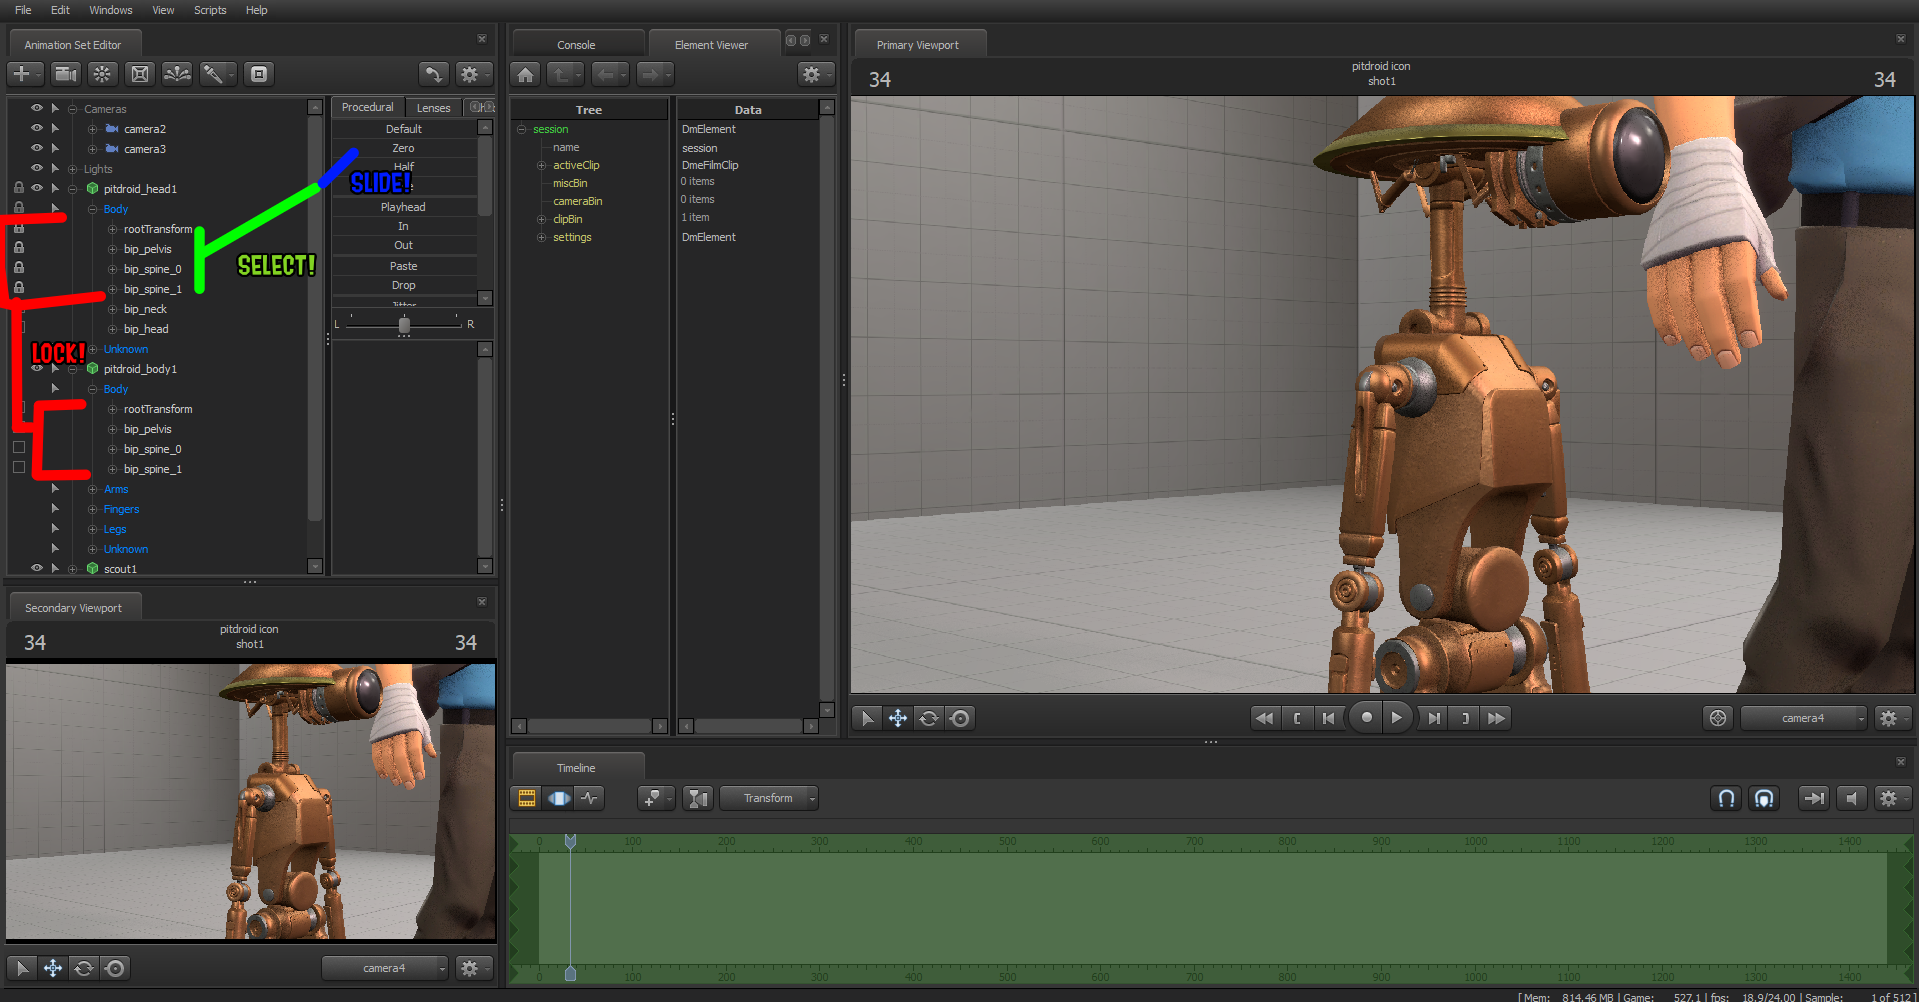Toggle visibility eye for camera2
1919x1002 pixels.
click(x=37, y=128)
